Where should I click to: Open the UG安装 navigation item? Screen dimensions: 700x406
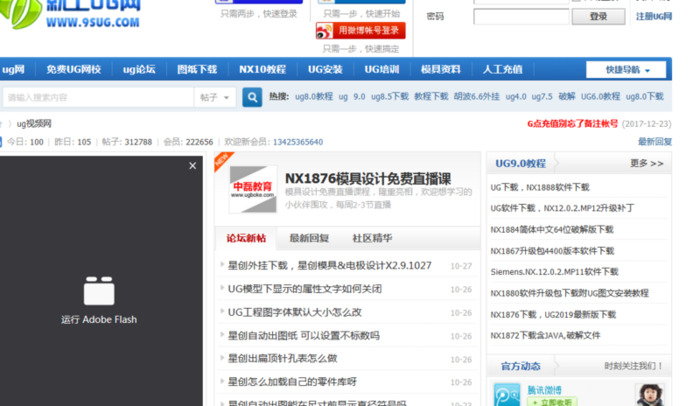325,69
